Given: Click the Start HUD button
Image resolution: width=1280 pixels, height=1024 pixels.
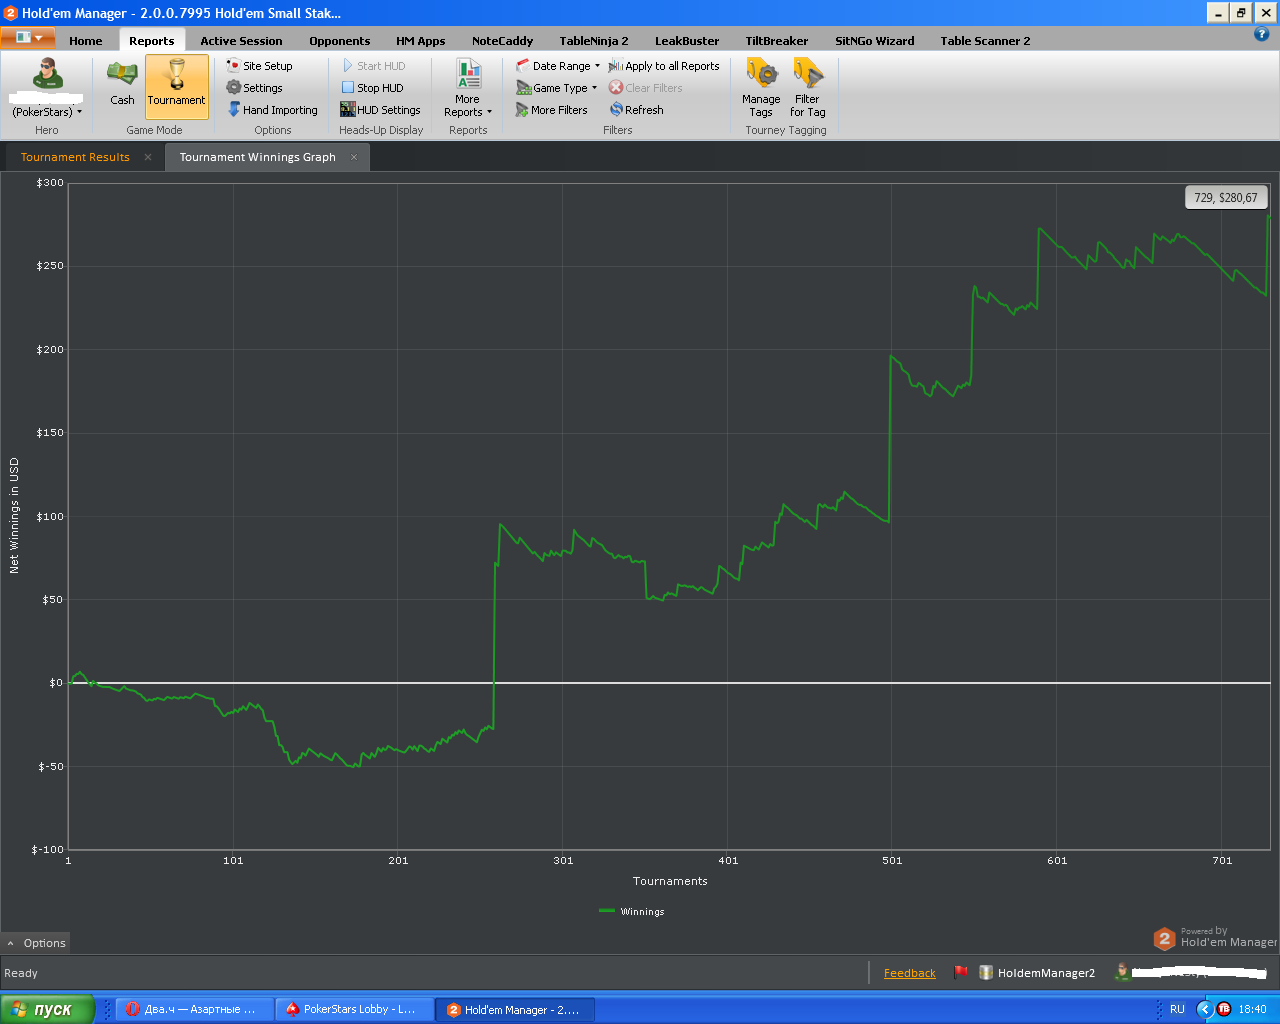Looking at the screenshot, I should (373, 66).
